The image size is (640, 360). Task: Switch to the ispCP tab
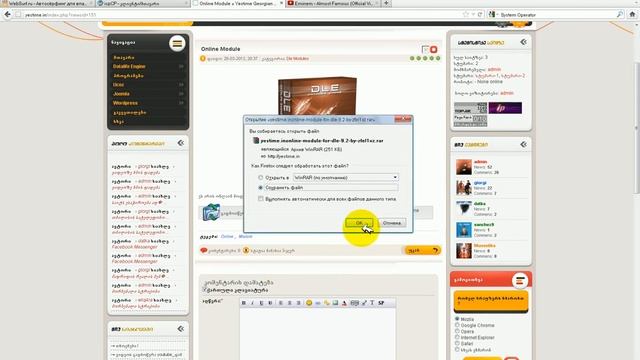[142, 3]
